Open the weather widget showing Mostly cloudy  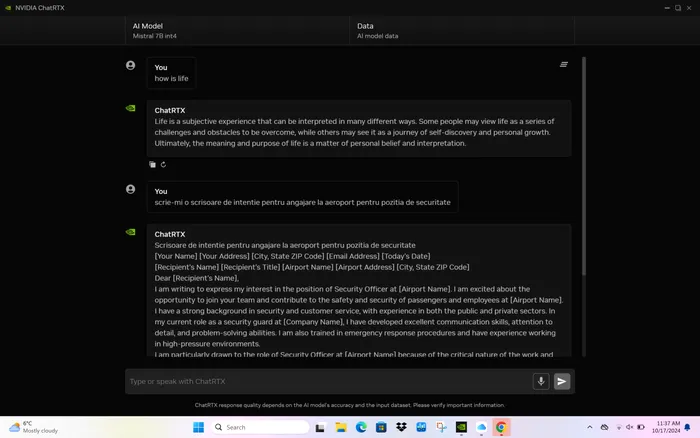pyautogui.click(x=33, y=427)
